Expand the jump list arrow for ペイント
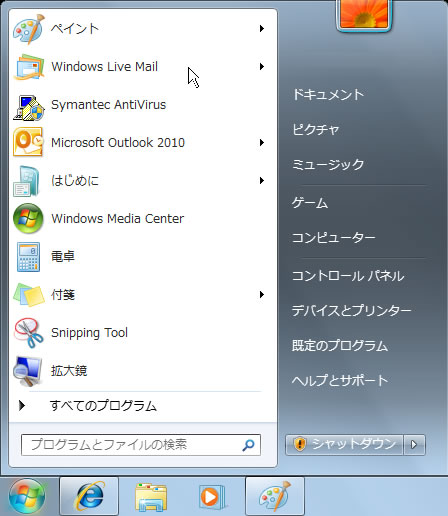448x516 pixels. click(262, 29)
